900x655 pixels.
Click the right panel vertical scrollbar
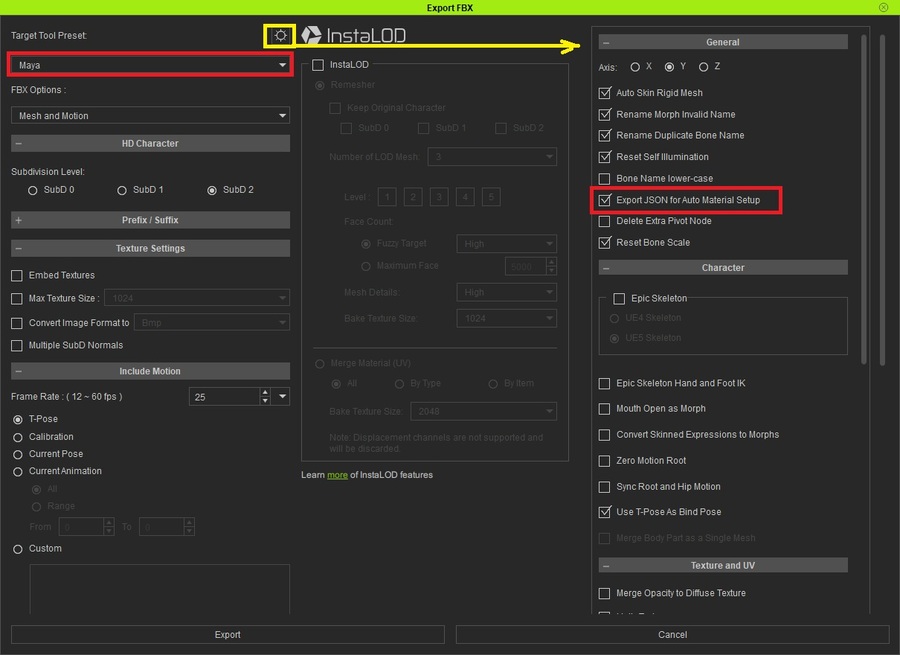pyautogui.click(x=880, y=200)
